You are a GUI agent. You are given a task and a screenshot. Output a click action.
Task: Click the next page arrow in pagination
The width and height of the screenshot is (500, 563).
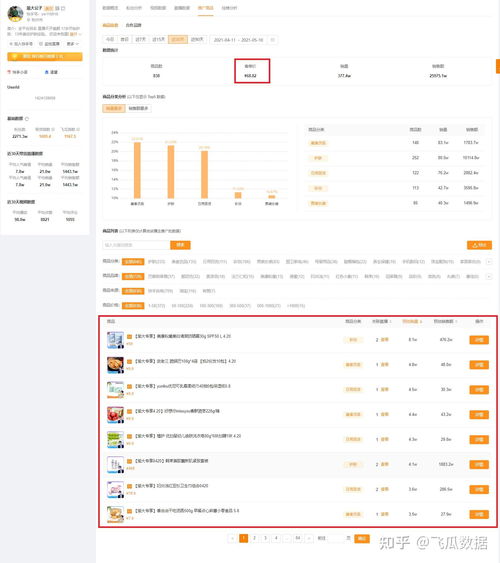tap(309, 538)
